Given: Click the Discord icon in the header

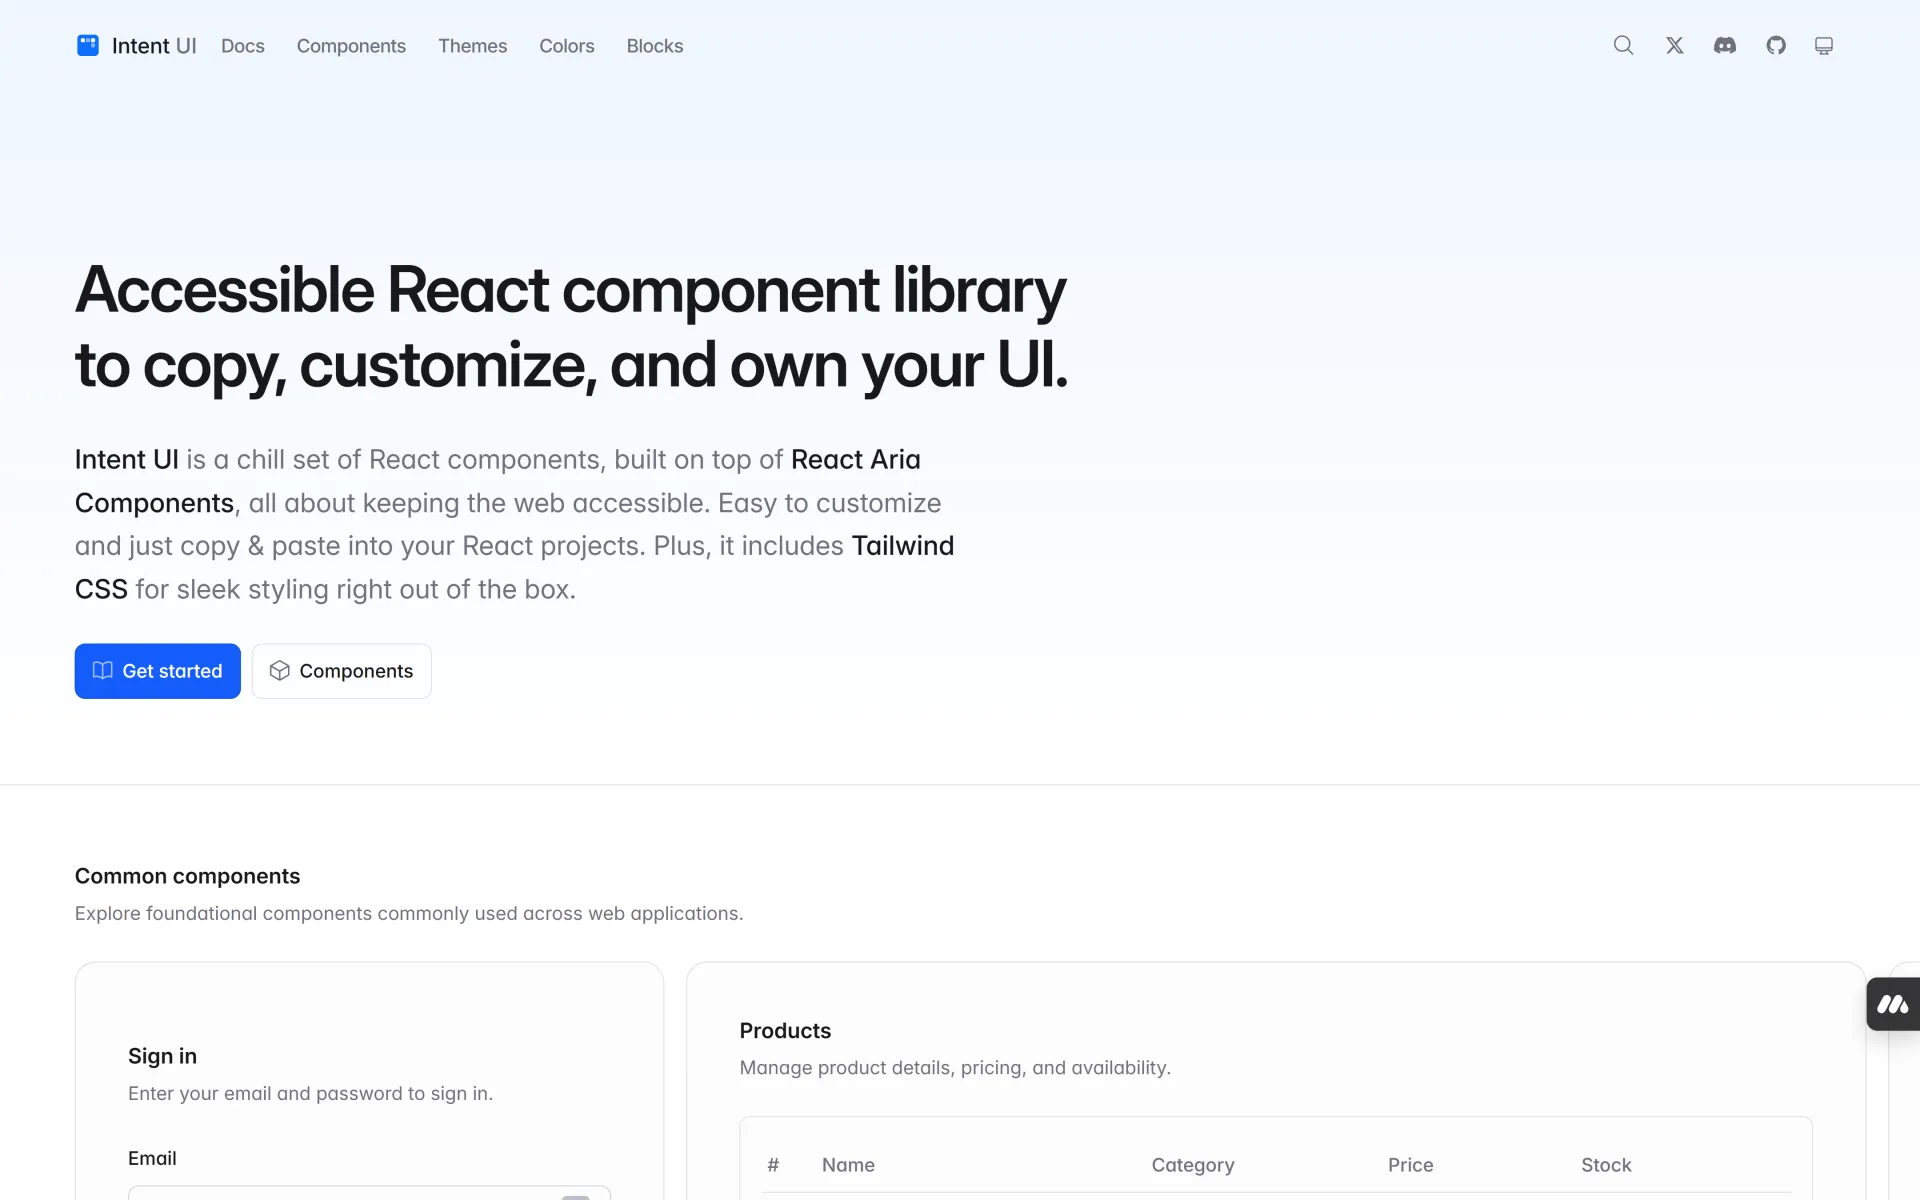Looking at the screenshot, I should pyautogui.click(x=1724, y=45).
